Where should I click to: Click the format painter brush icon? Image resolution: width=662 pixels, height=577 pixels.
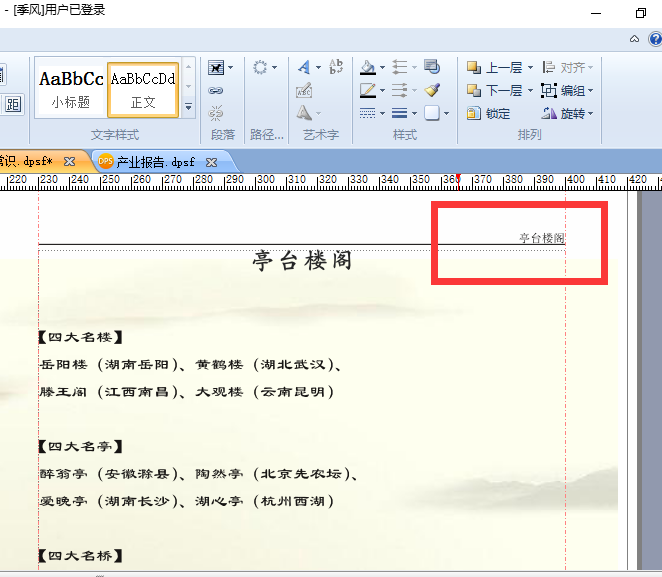point(432,89)
